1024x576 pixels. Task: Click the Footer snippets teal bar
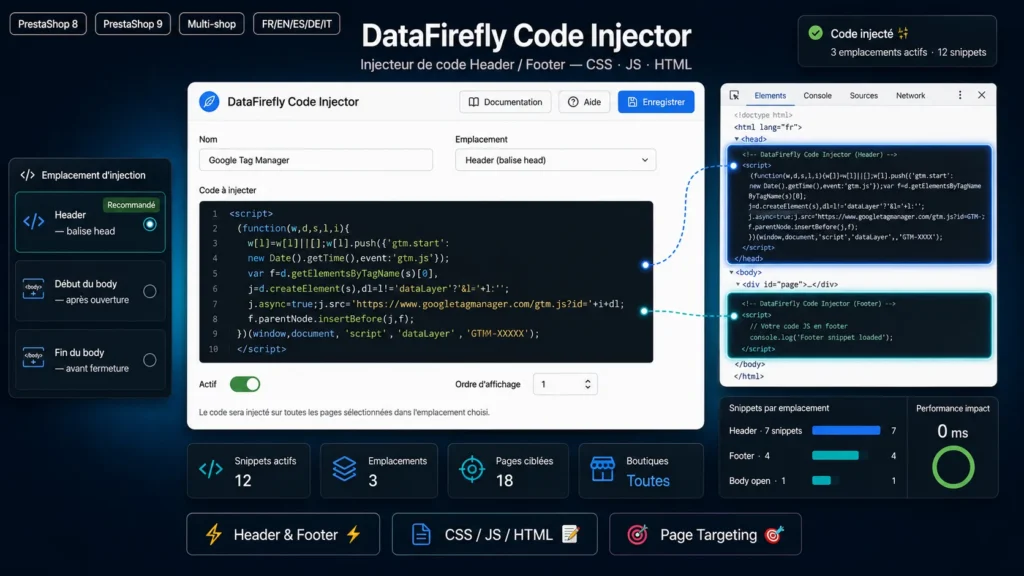[x=835, y=455]
